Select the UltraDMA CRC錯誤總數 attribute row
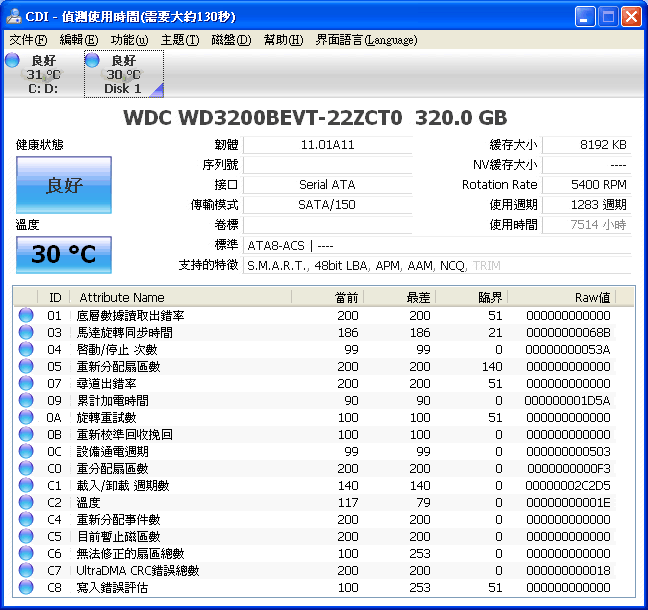This screenshot has width=648, height=610. click(x=315, y=570)
